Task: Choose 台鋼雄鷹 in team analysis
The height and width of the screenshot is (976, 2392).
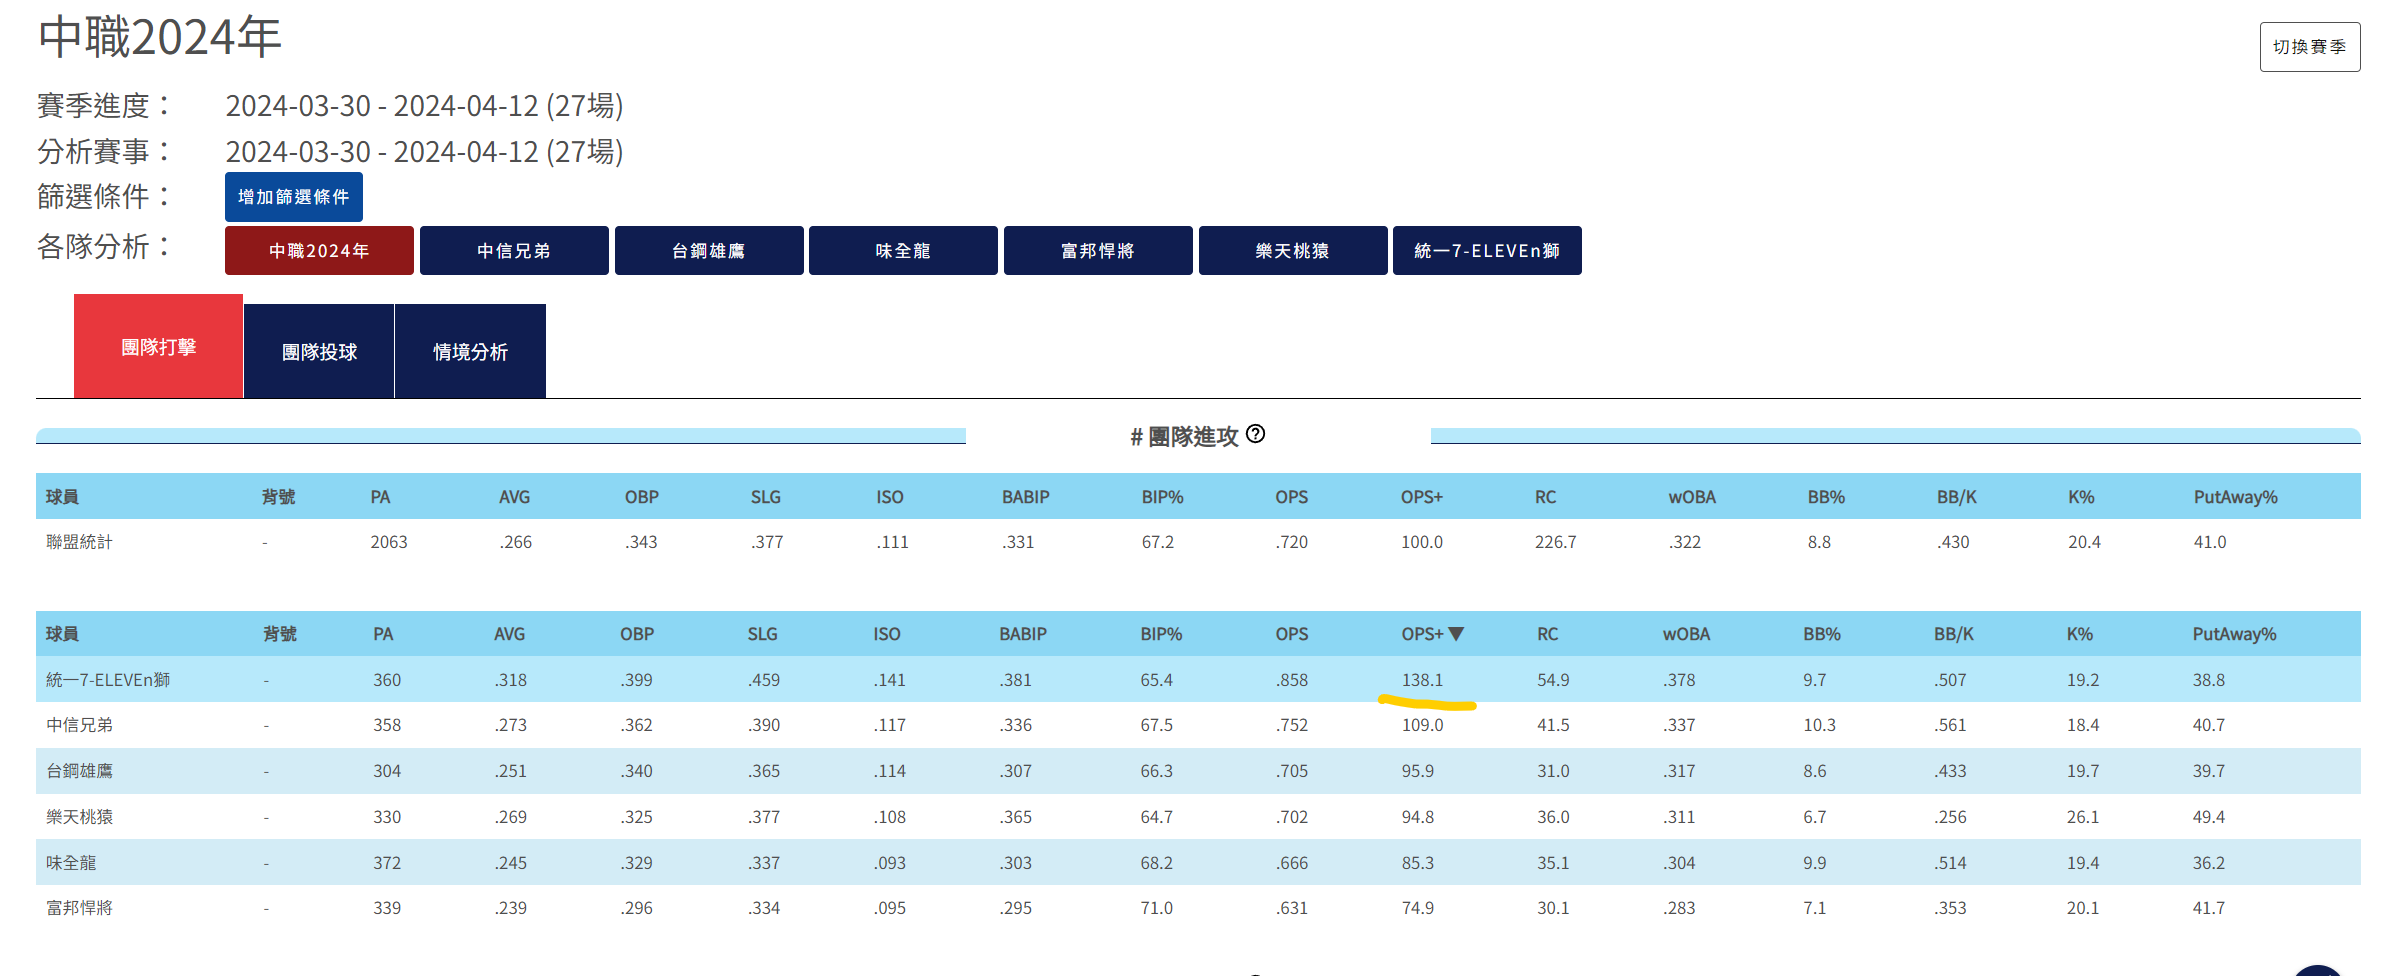Action: (708, 251)
